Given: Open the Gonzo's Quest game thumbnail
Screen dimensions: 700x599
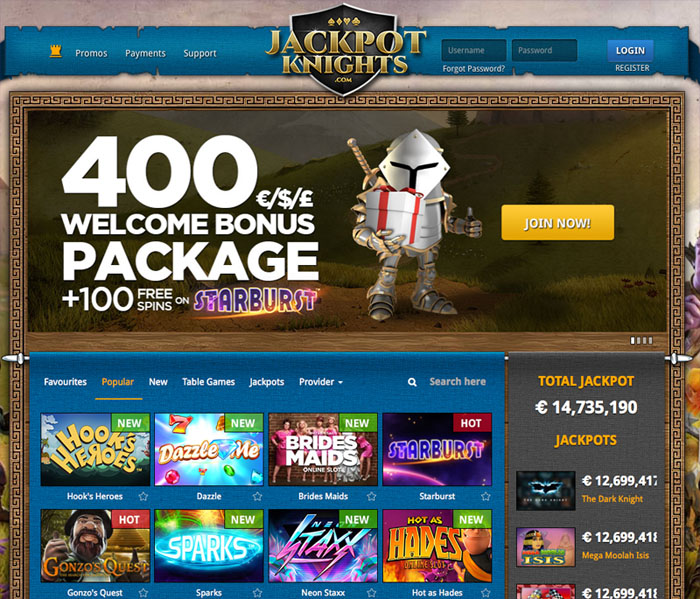Looking at the screenshot, I should tap(95, 546).
